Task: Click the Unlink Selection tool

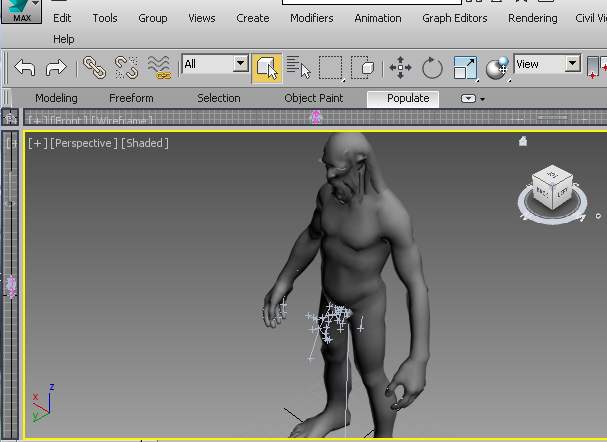Action: coord(127,68)
